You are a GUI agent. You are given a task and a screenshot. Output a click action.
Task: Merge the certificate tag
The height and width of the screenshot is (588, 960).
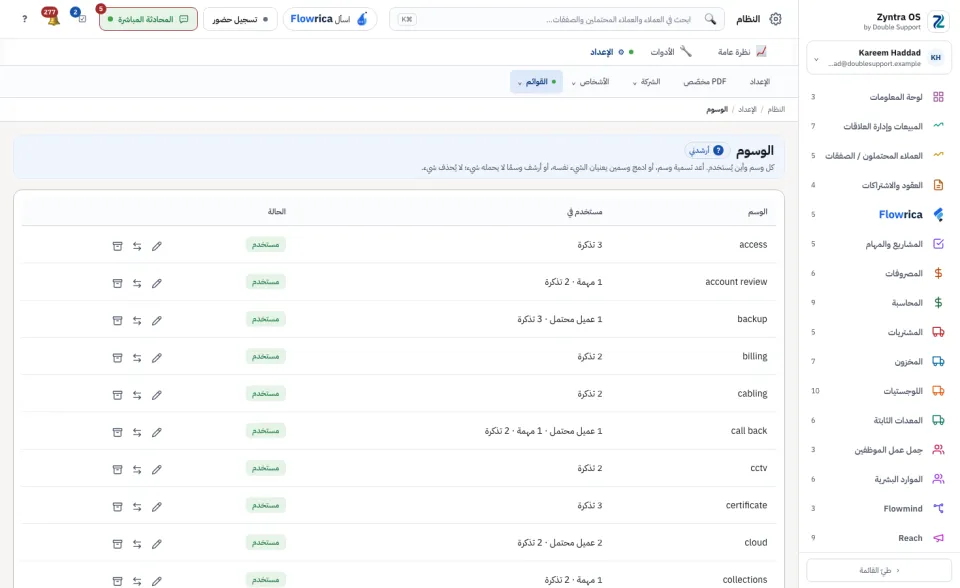pos(137,507)
